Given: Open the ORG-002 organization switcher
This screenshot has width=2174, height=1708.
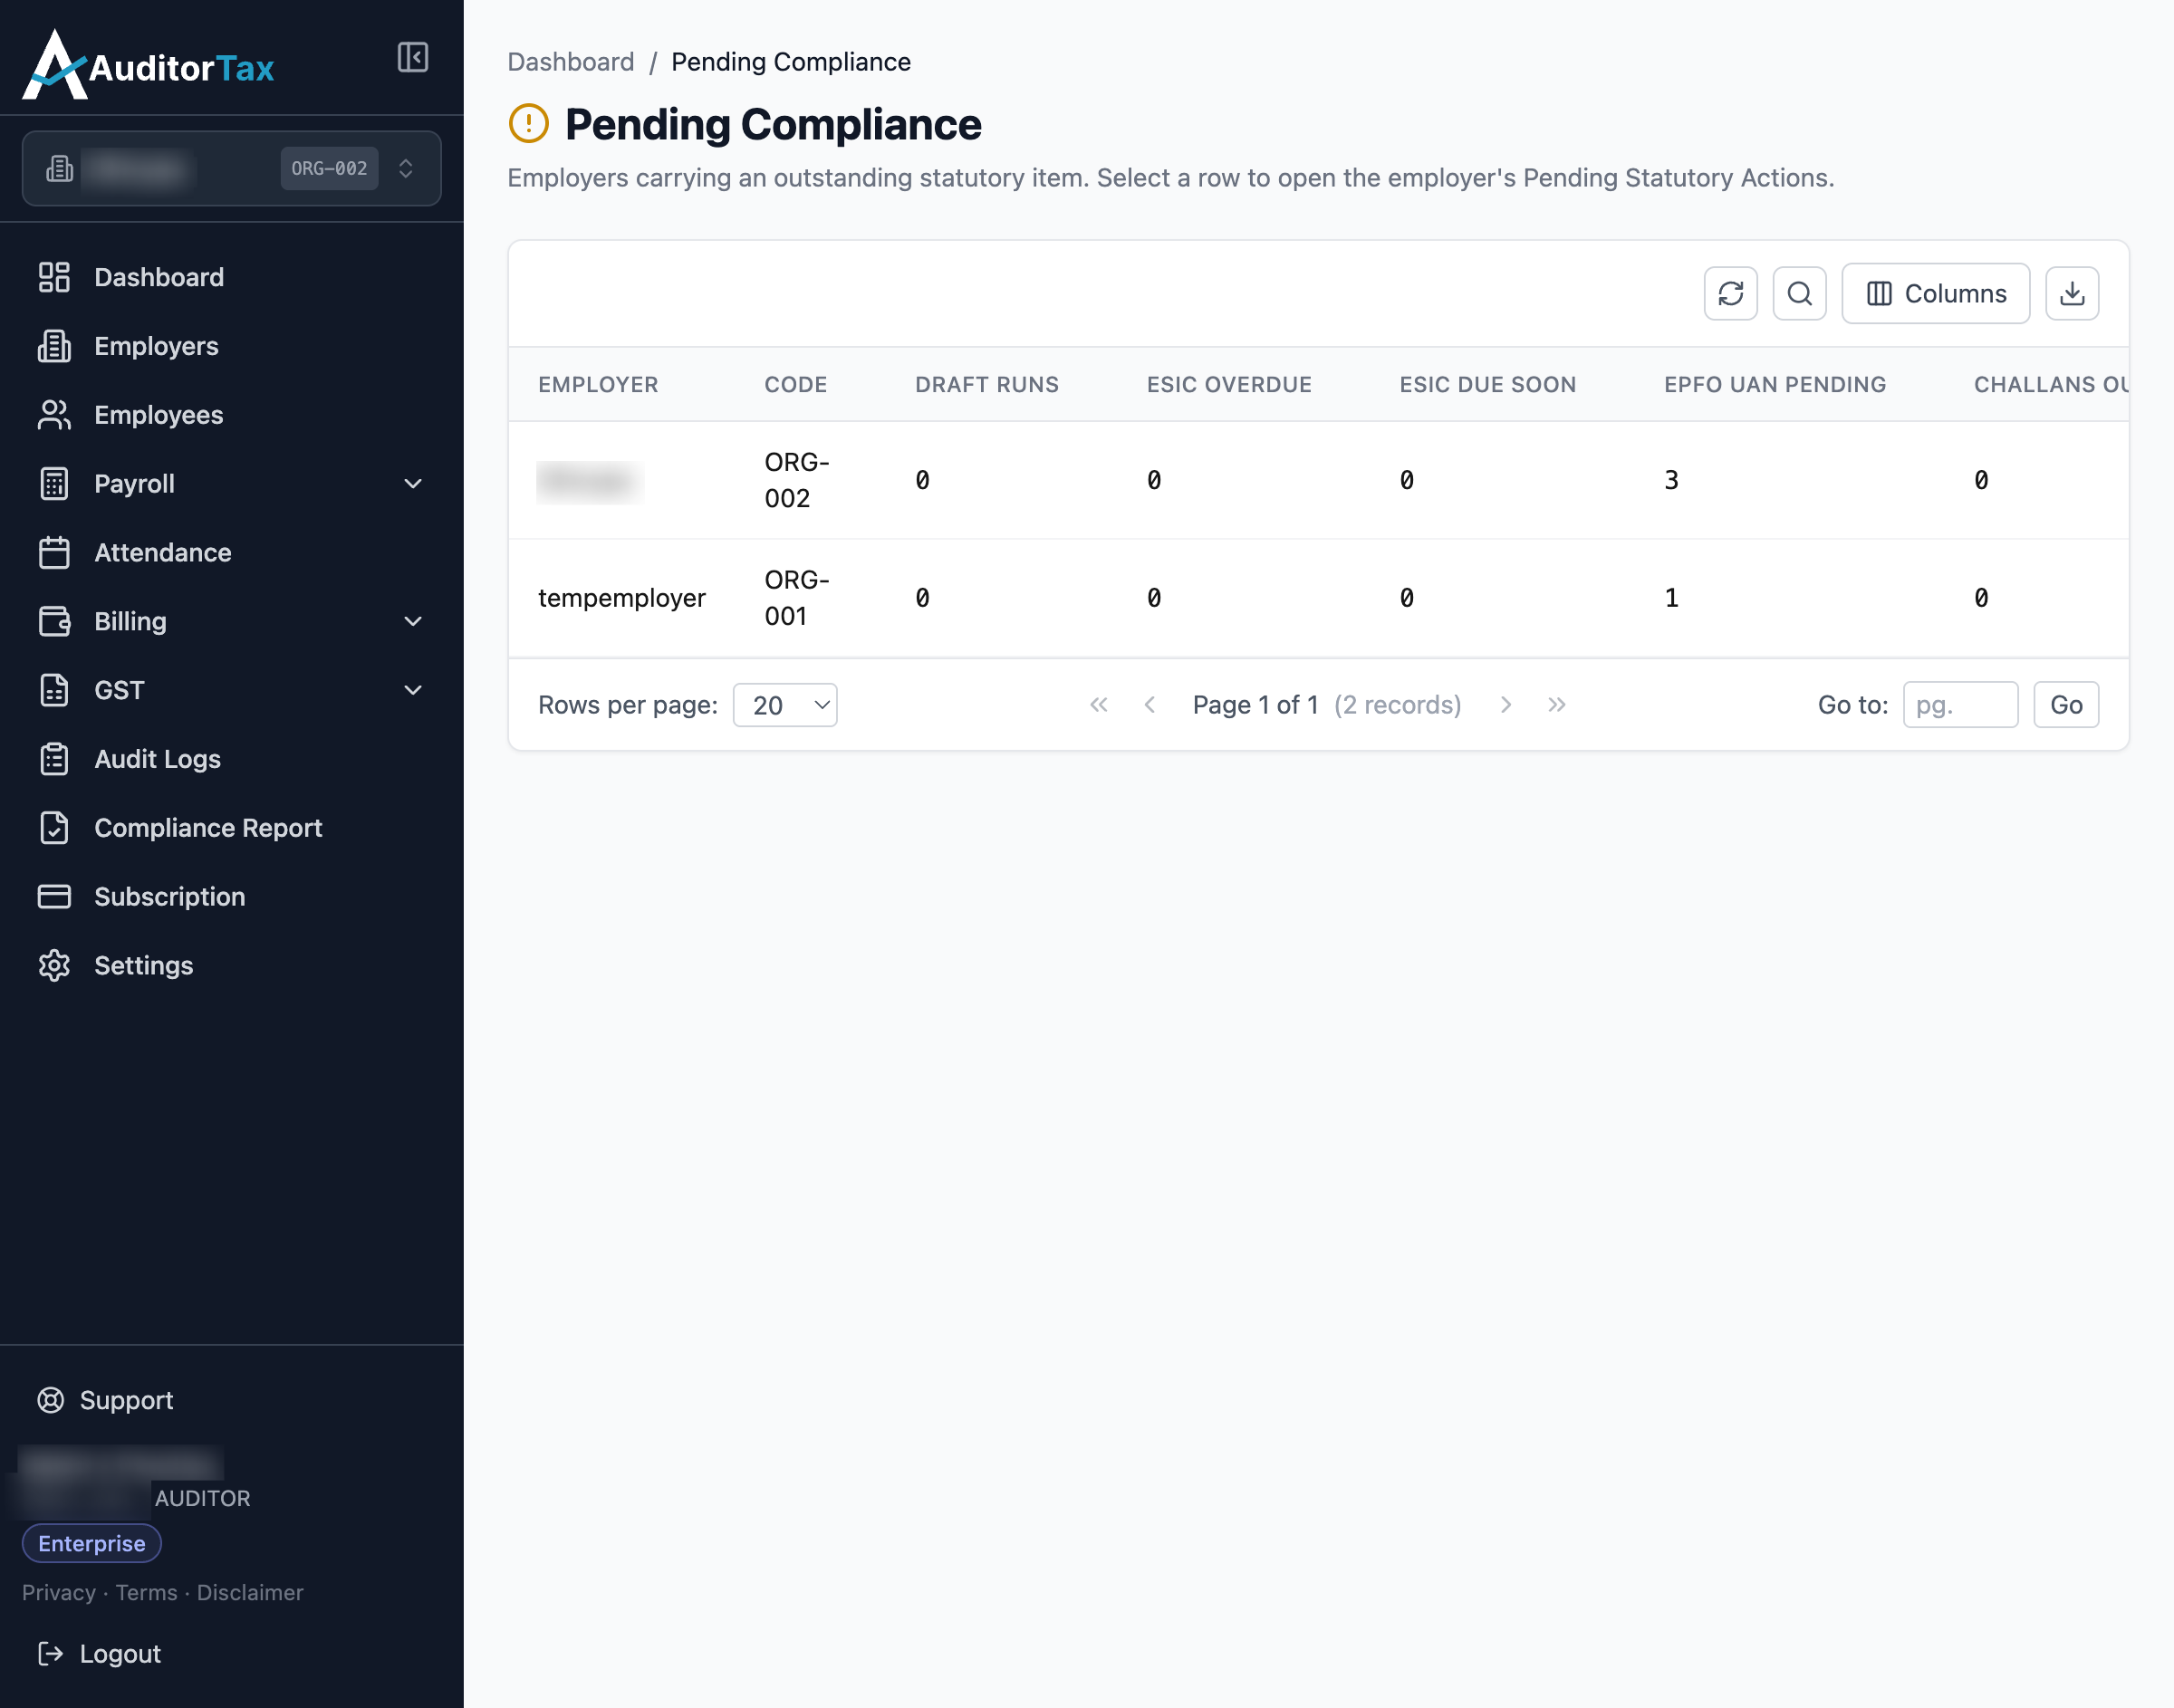Looking at the screenshot, I should (231, 168).
